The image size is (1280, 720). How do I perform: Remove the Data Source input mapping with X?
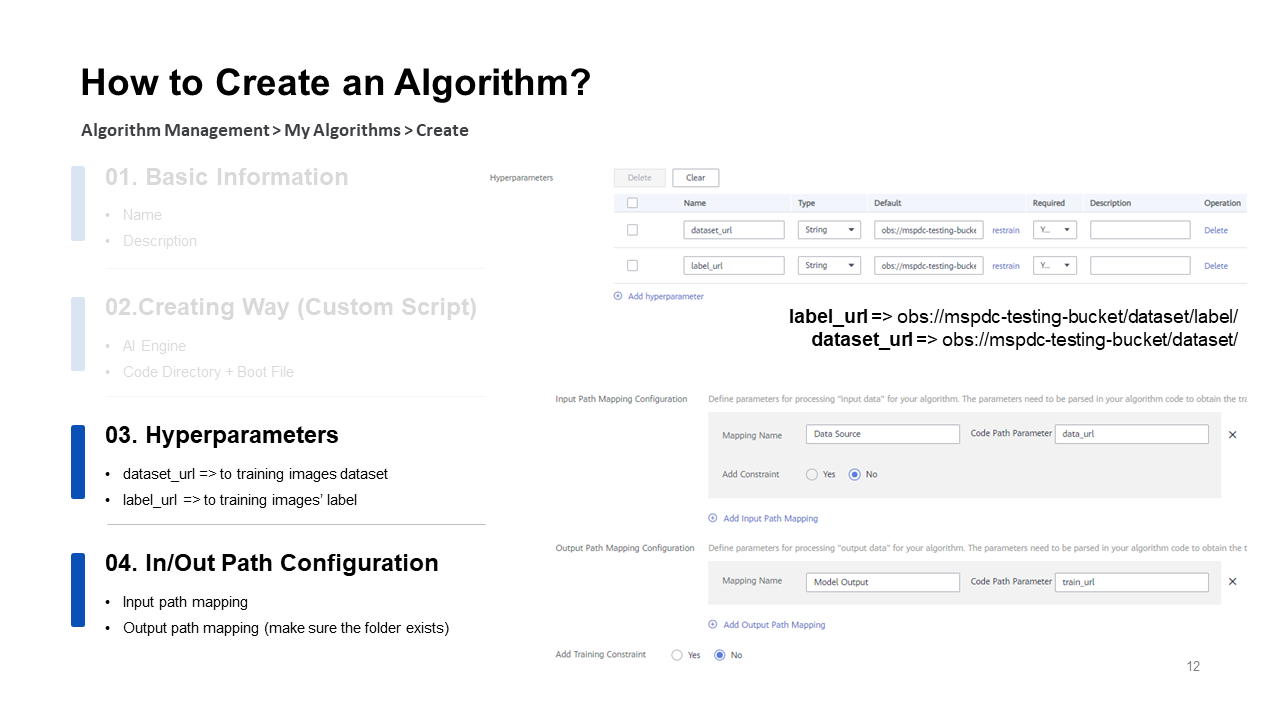tap(1232, 435)
